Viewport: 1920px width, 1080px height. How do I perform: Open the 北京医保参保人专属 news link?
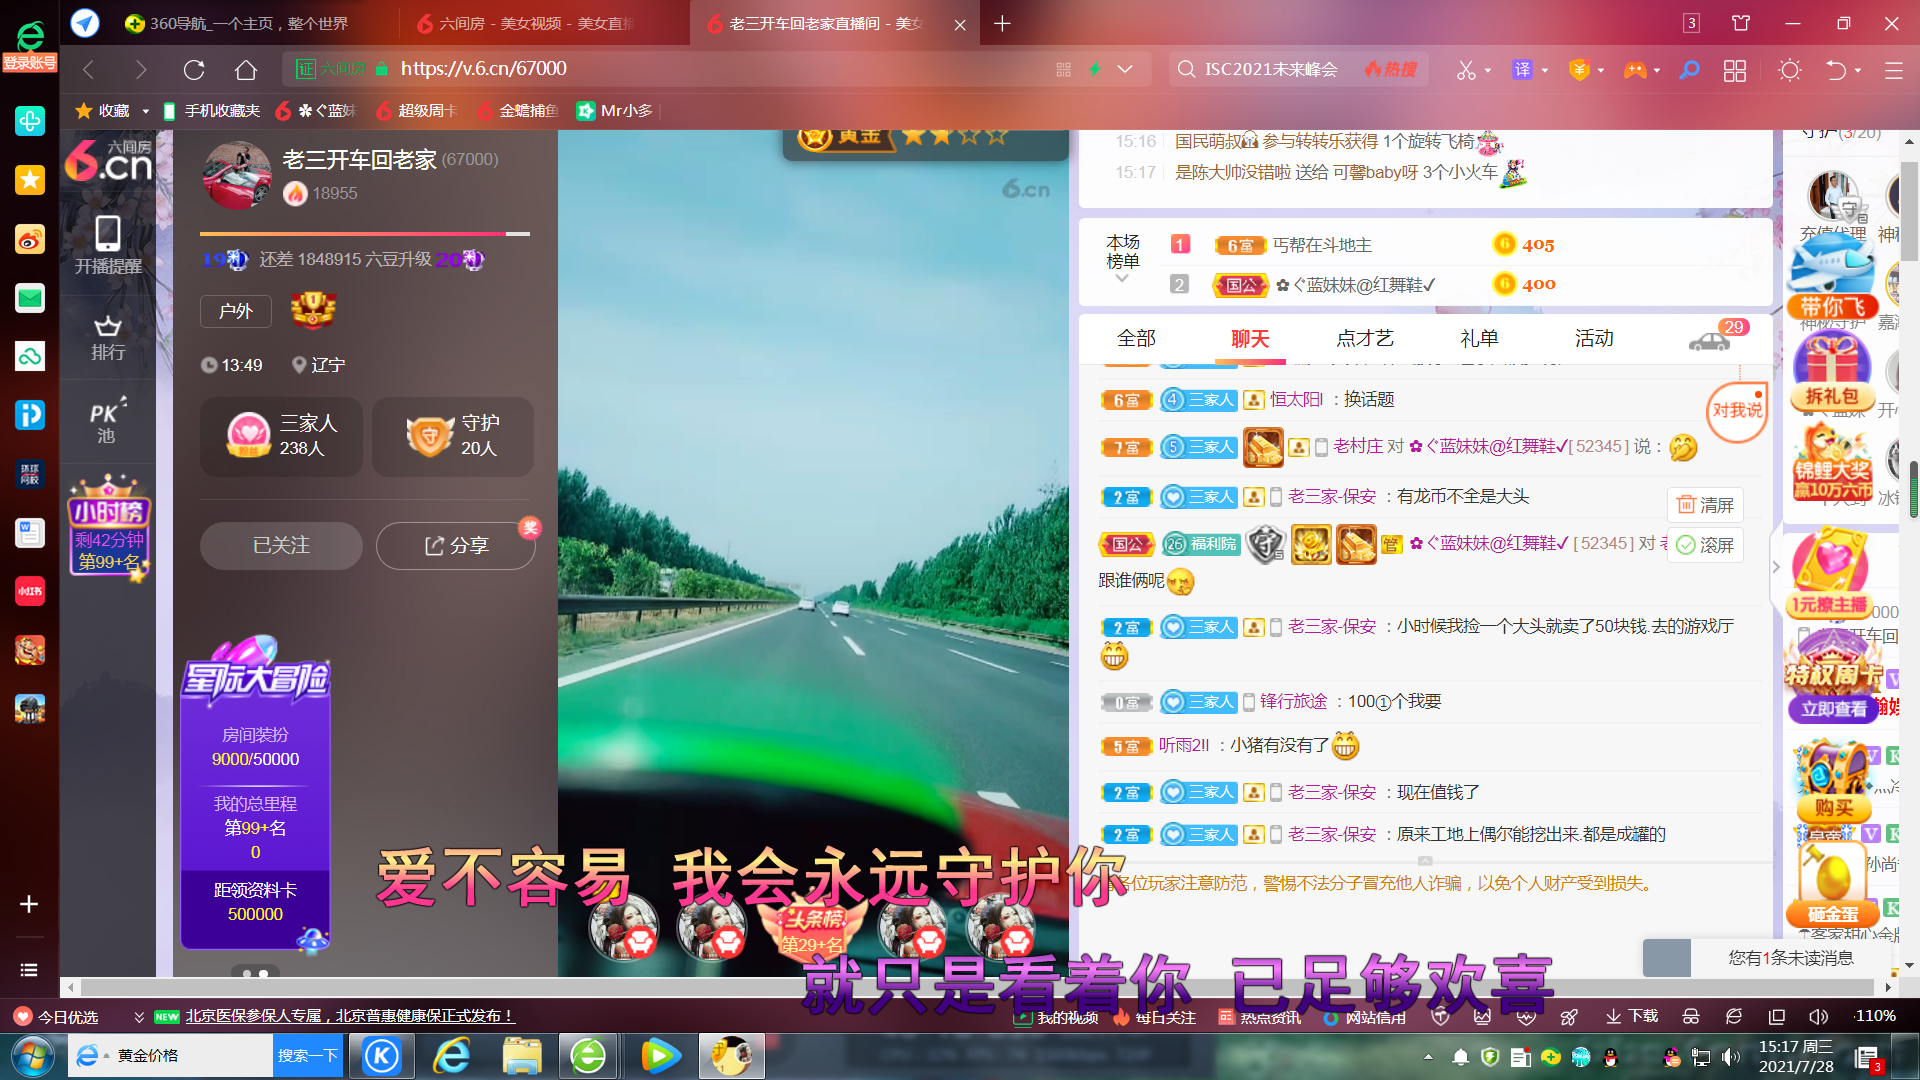click(x=350, y=1017)
